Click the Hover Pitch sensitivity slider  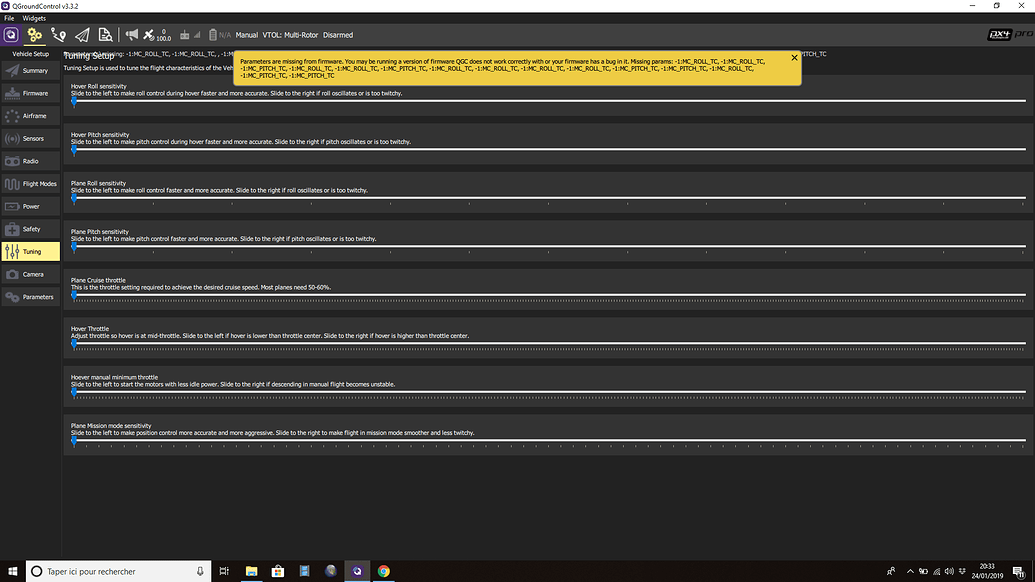[x=549, y=150]
